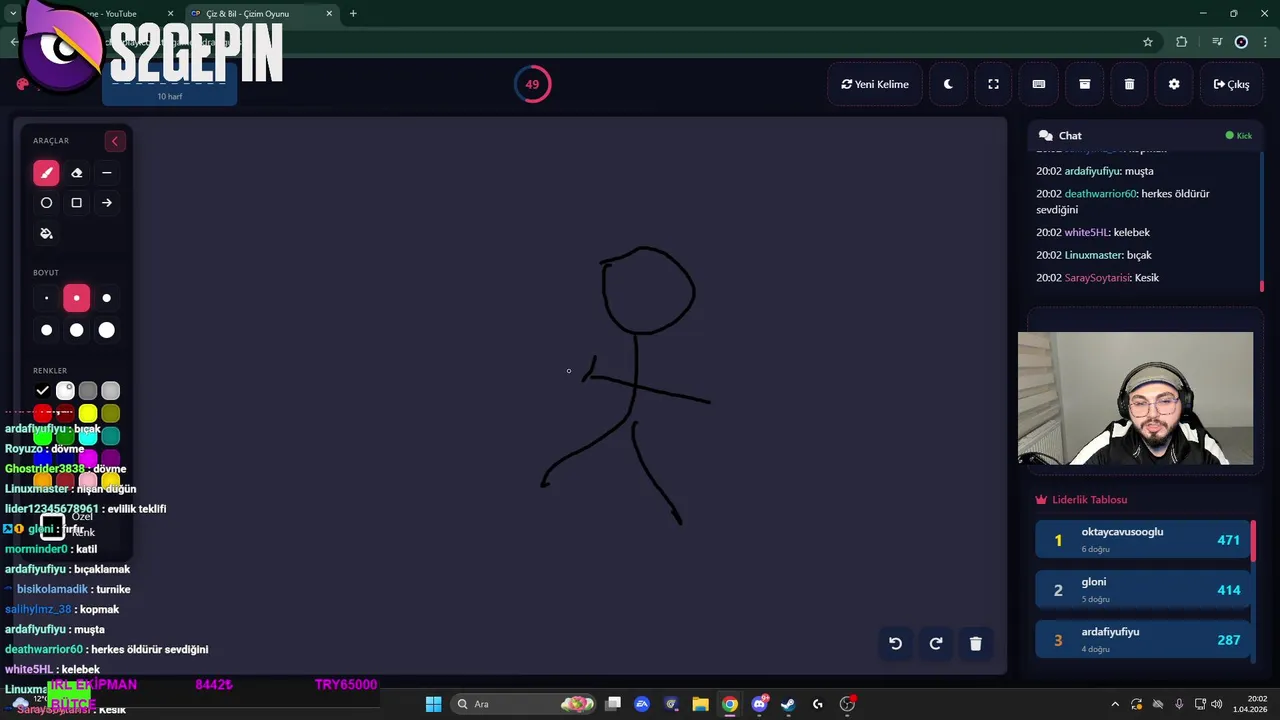
Task: Pick the teal color swatch
Action: point(111,437)
